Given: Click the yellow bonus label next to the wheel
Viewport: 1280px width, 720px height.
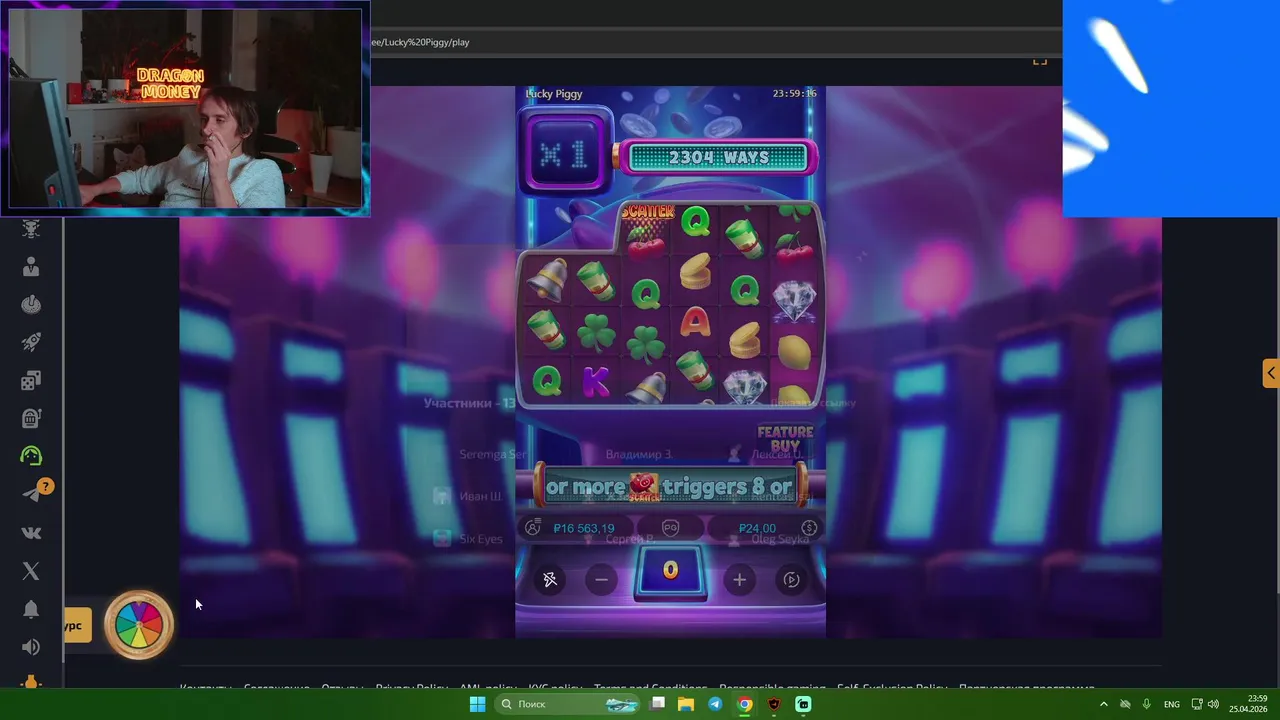Looking at the screenshot, I should pos(77,626).
